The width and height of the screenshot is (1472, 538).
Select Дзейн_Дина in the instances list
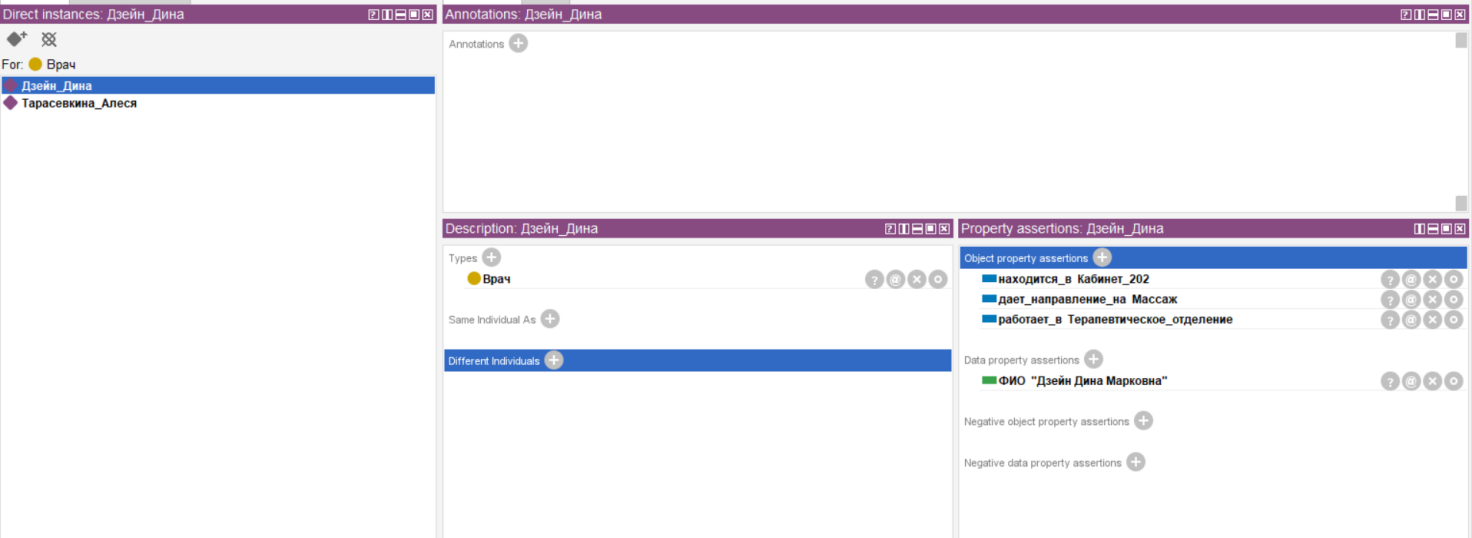coord(218,86)
